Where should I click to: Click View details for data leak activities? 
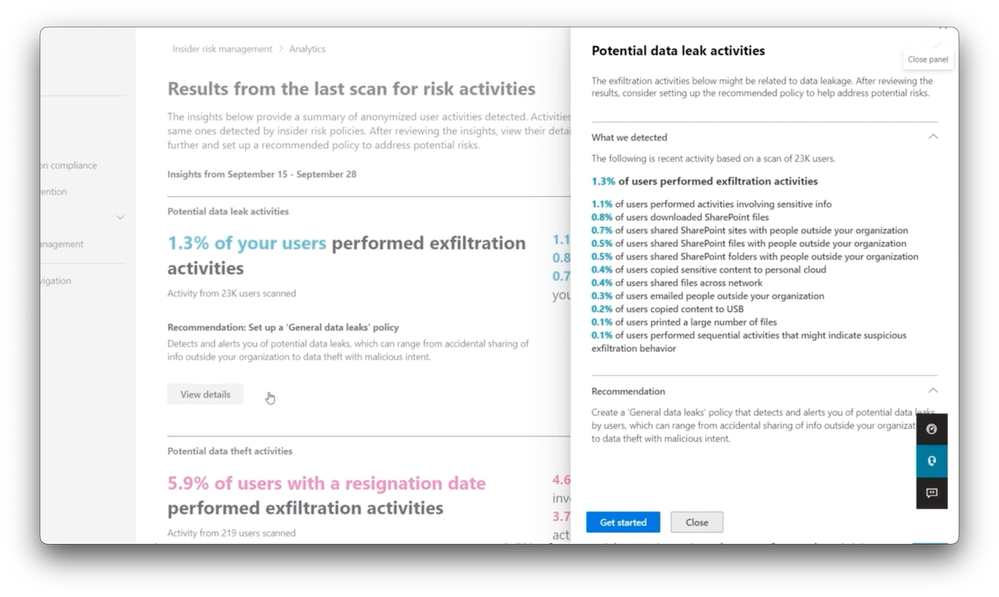pos(205,394)
